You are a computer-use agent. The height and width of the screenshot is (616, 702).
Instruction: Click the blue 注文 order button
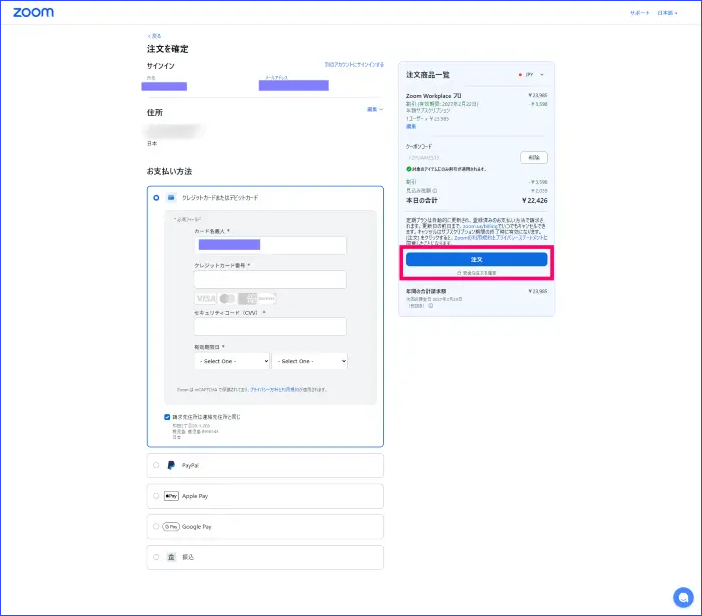[476, 259]
